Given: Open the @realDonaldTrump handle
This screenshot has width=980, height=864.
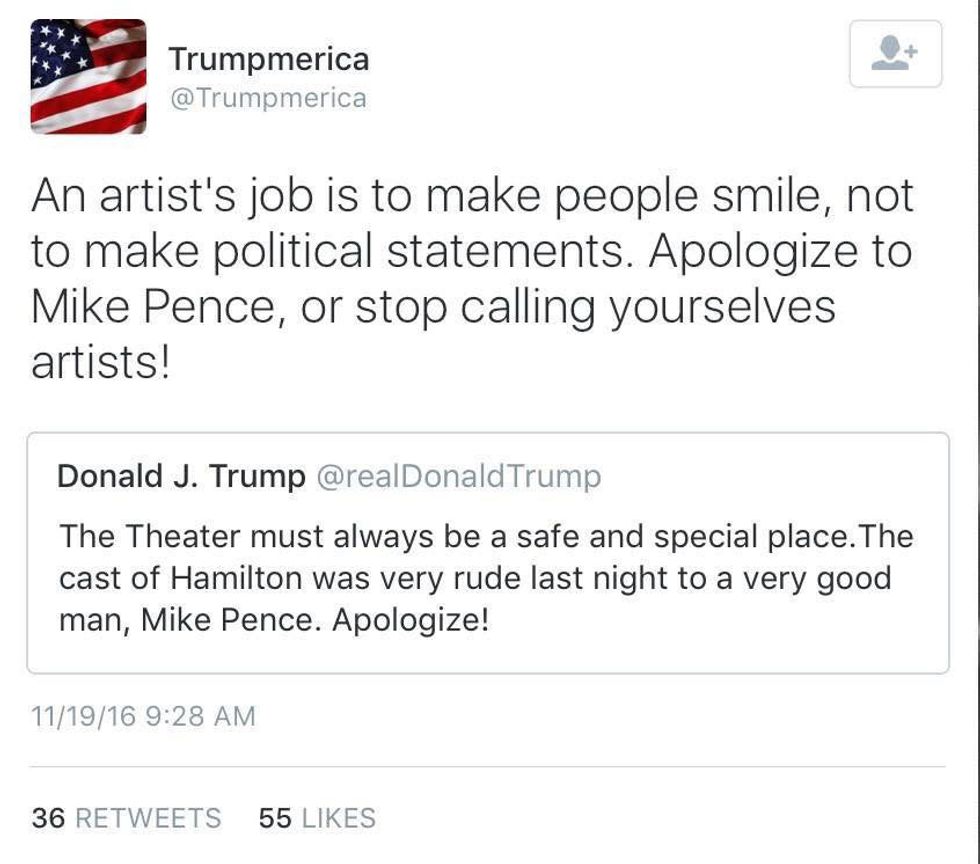Looking at the screenshot, I should click(x=459, y=476).
